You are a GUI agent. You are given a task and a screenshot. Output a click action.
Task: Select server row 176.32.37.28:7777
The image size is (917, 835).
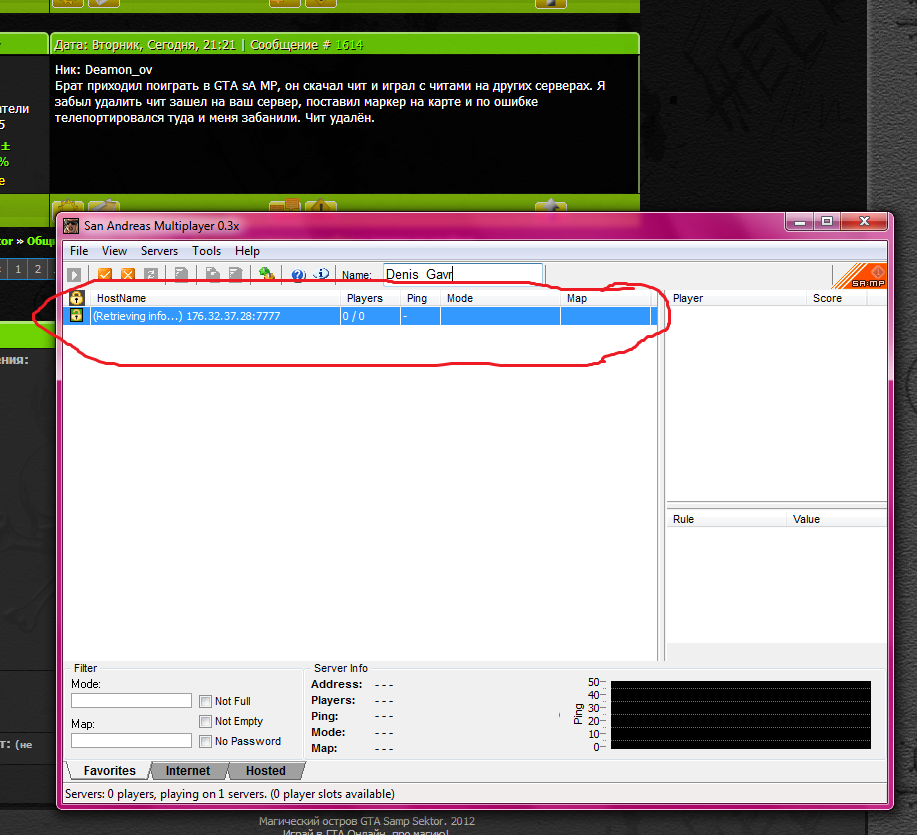360,316
